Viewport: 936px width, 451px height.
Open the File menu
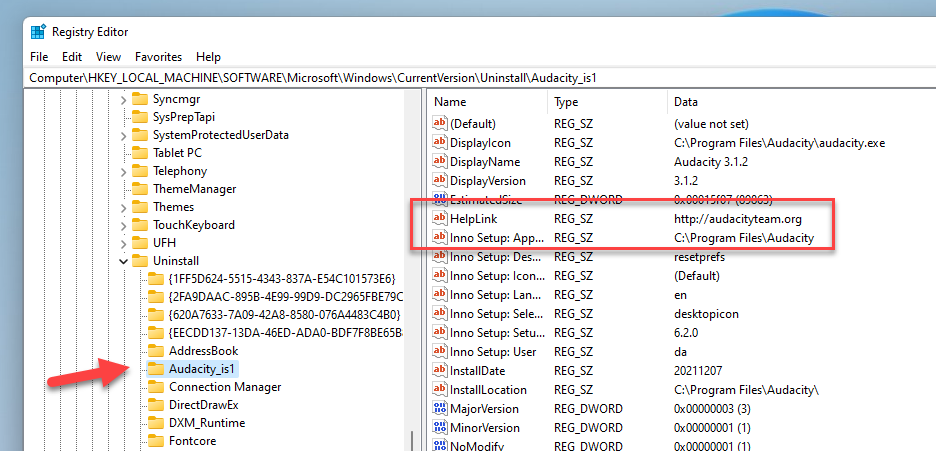[x=39, y=57]
